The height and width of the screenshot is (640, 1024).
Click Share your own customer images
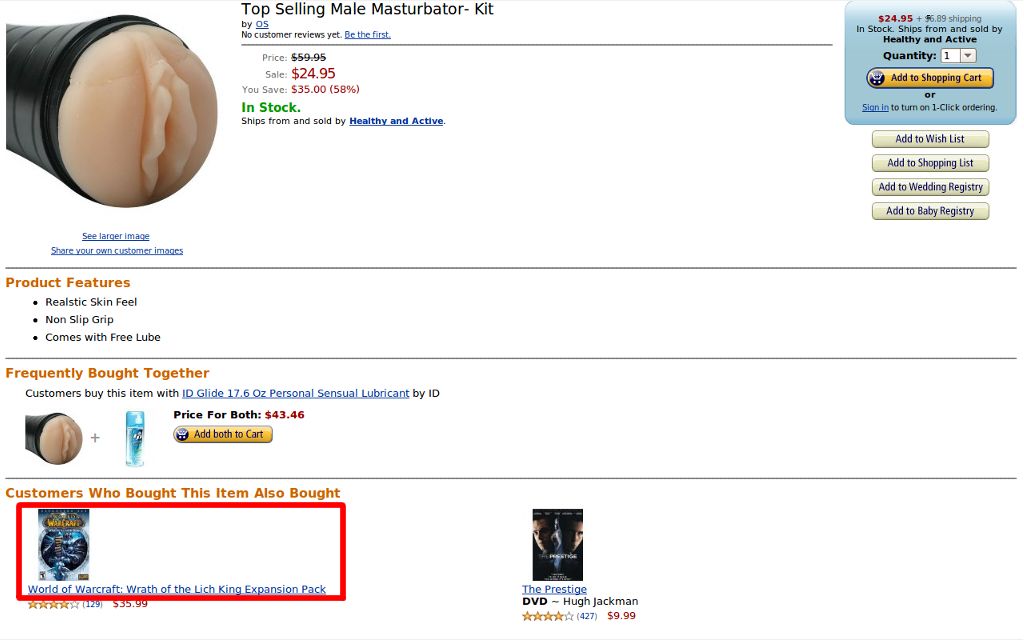tap(117, 250)
